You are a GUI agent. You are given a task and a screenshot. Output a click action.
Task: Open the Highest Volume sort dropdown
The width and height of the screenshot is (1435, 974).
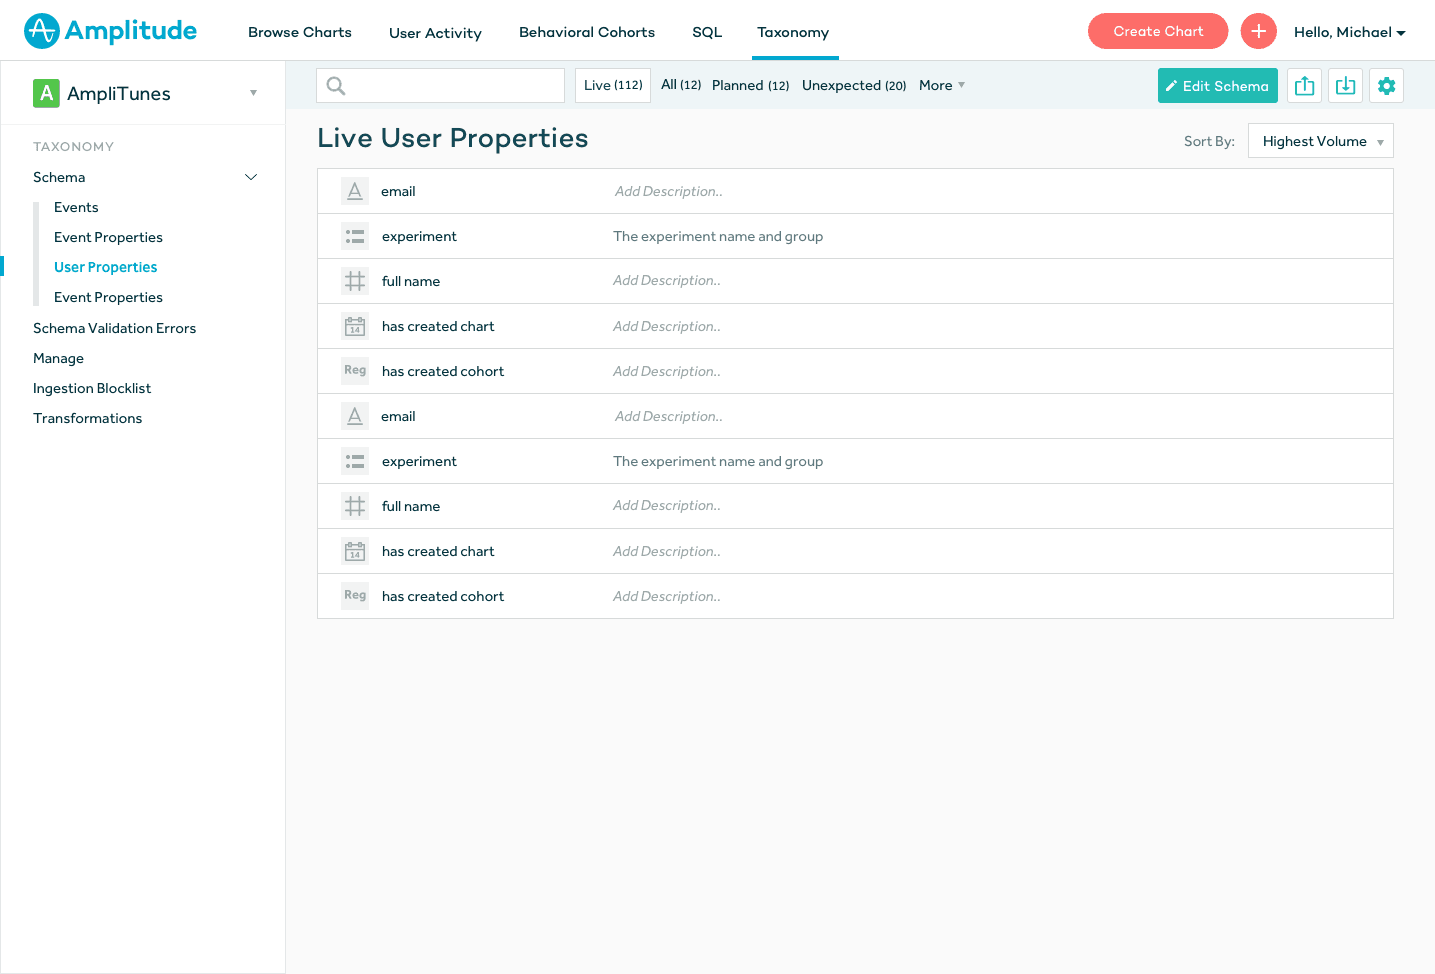(1320, 140)
